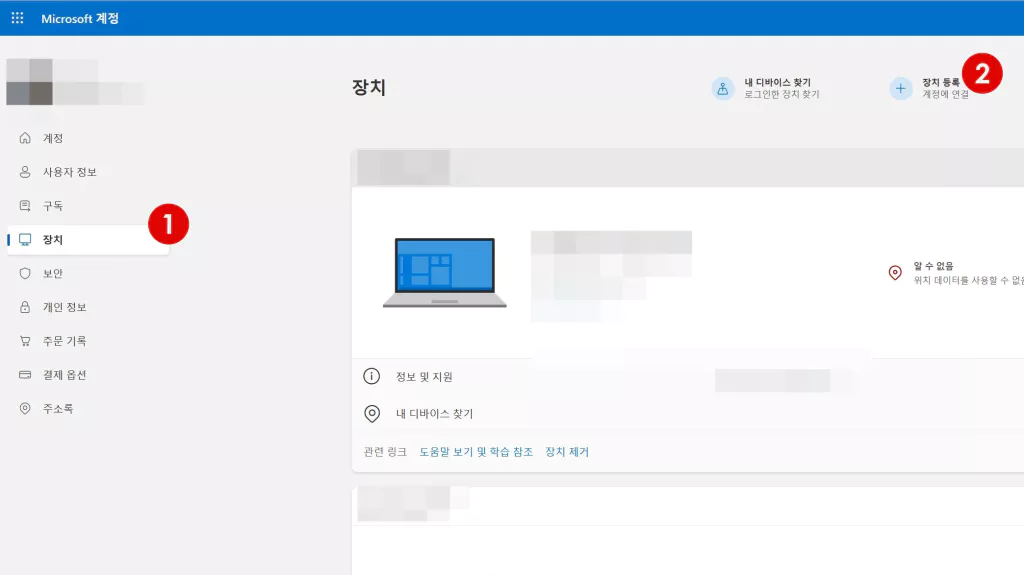The width and height of the screenshot is (1024, 575).
Task: Click the lock icon beside 개인 정보
Action: 25,307
